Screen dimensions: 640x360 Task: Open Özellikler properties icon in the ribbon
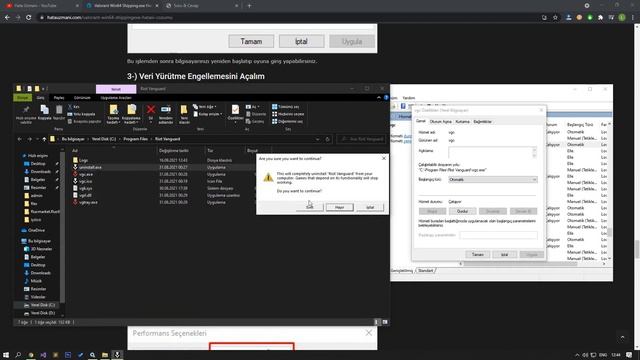click(235, 109)
